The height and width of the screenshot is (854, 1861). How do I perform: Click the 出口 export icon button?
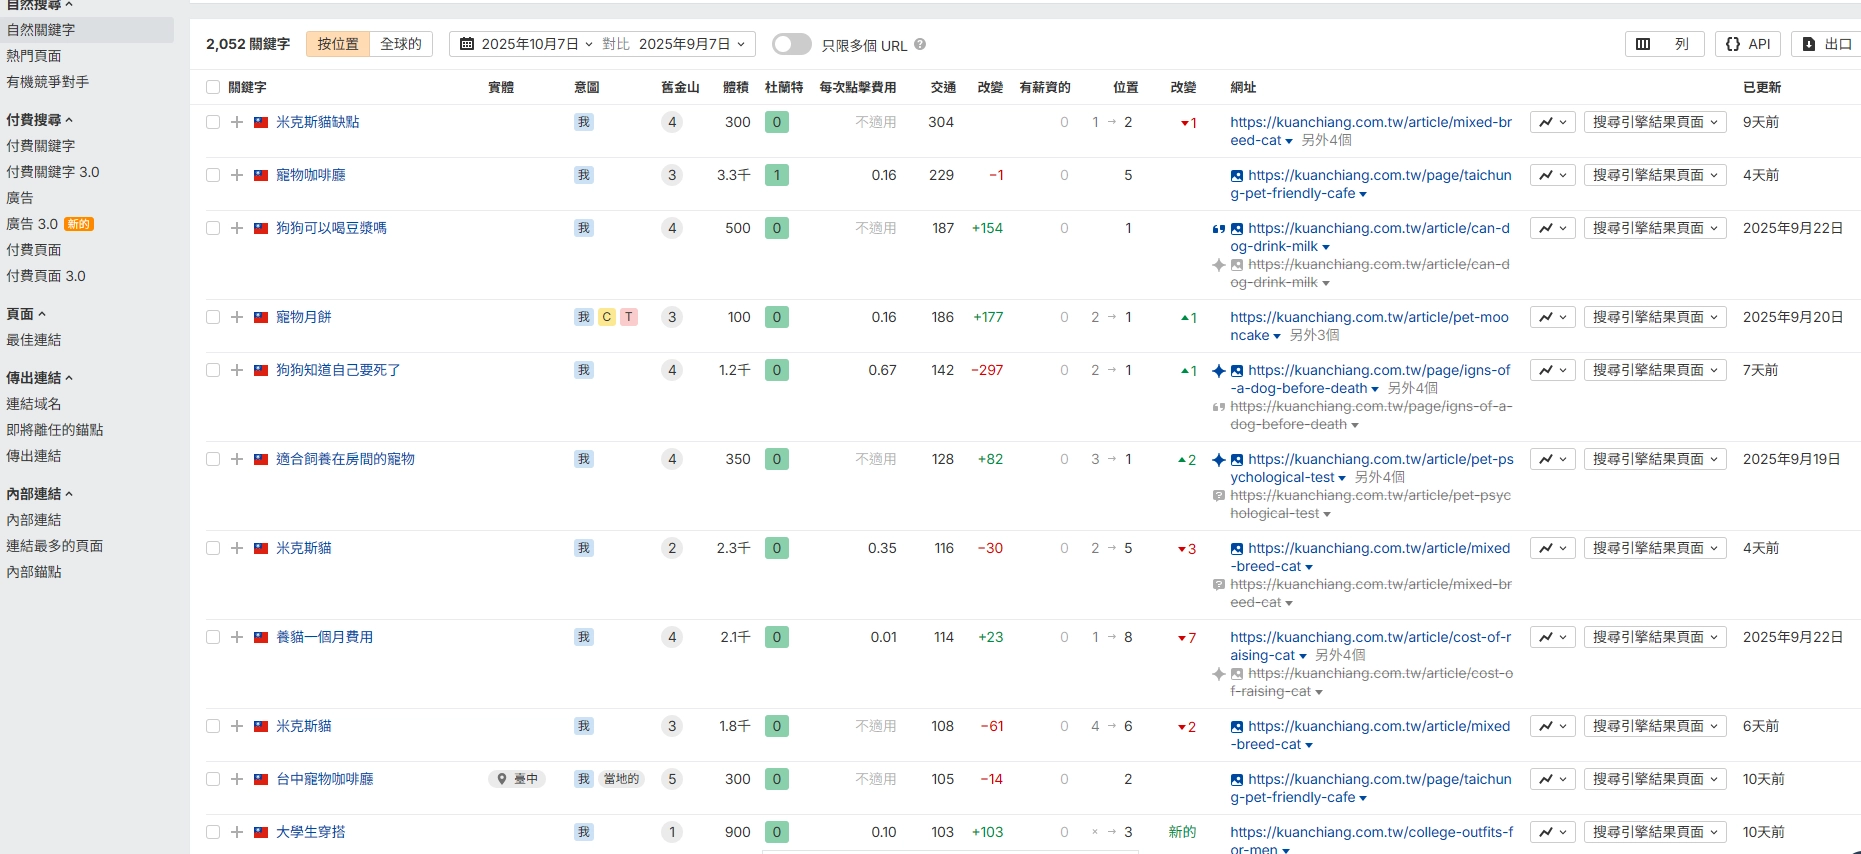[x=1826, y=44]
